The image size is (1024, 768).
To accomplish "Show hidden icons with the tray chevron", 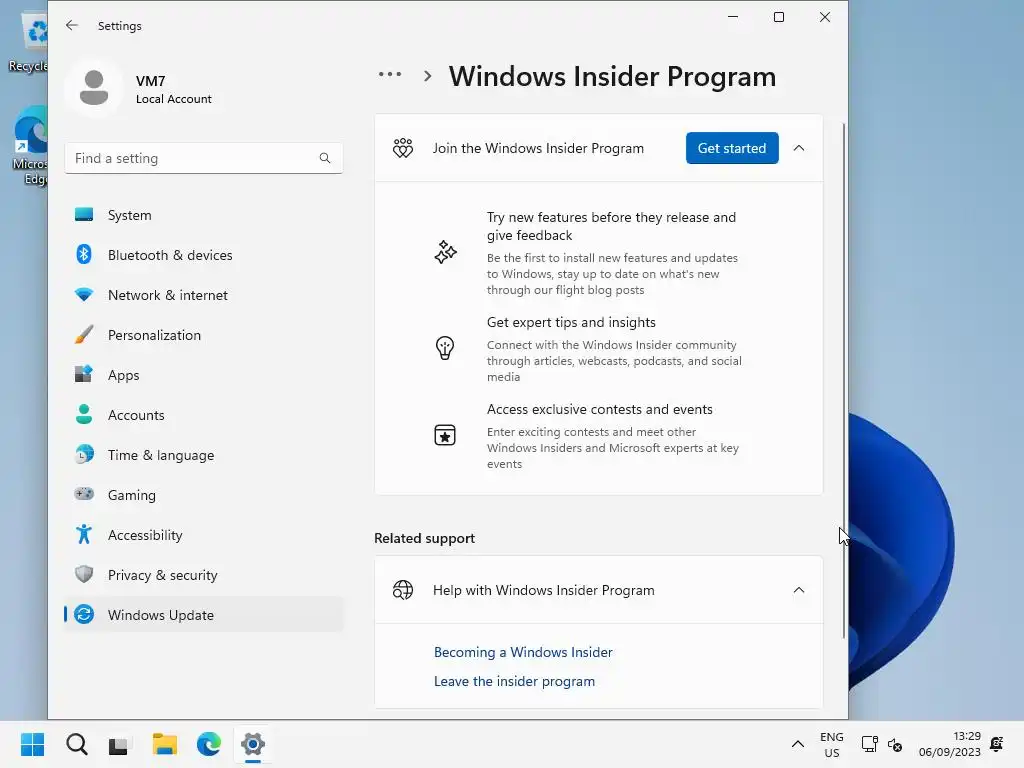I will [x=797, y=744].
